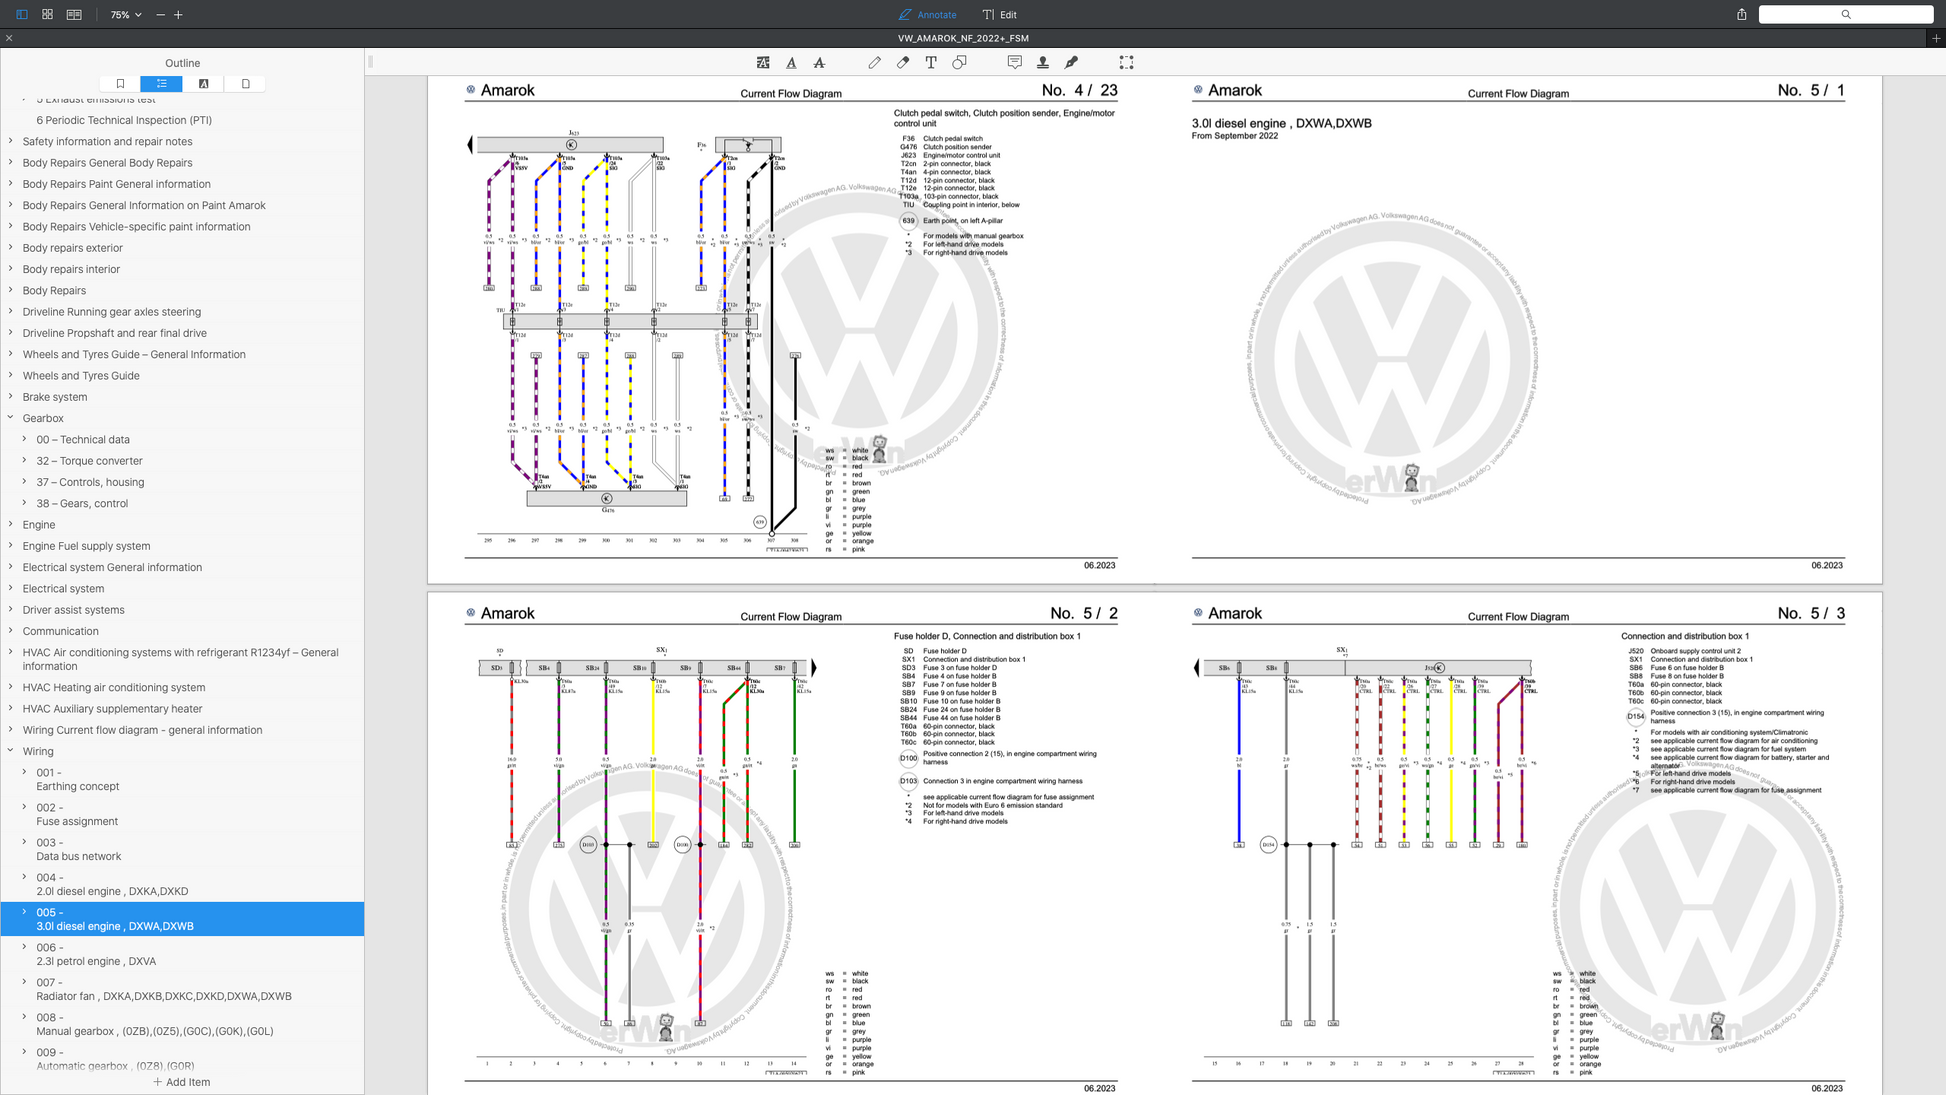
Task: Select the Eraser tool
Action: coord(903,63)
